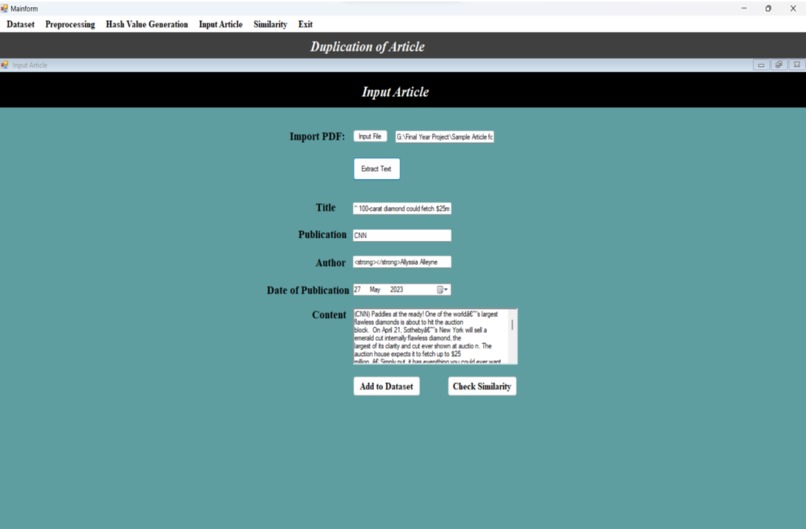Click into the Publication field containing CNN
The image size is (806, 529).
[x=402, y=235]
